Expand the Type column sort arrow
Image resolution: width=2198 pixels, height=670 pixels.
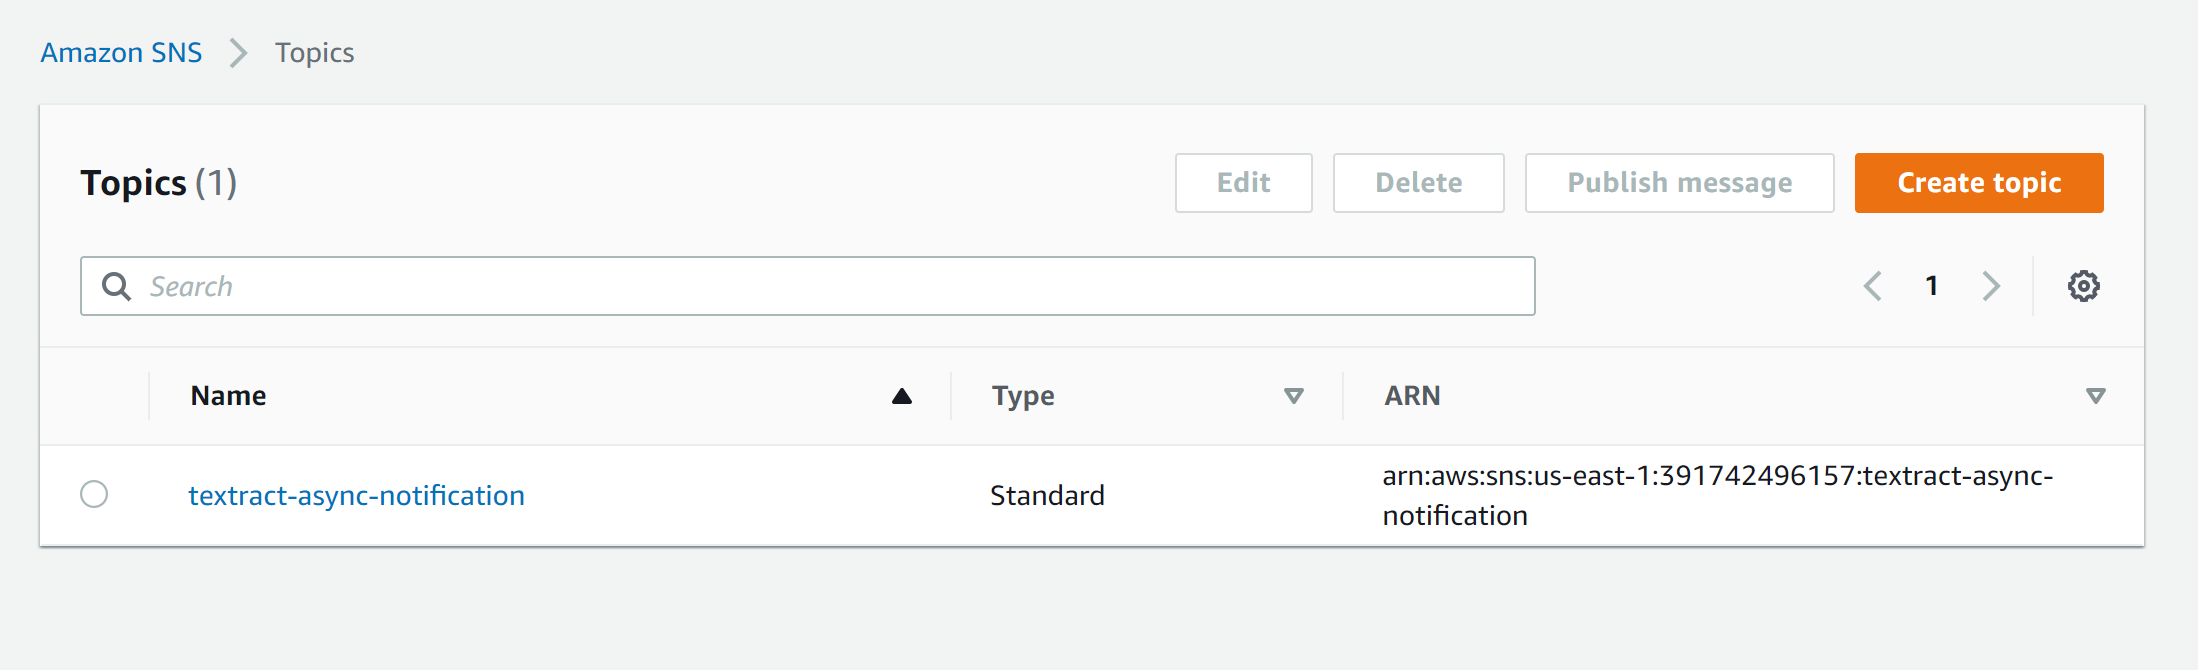(1293, 396)
